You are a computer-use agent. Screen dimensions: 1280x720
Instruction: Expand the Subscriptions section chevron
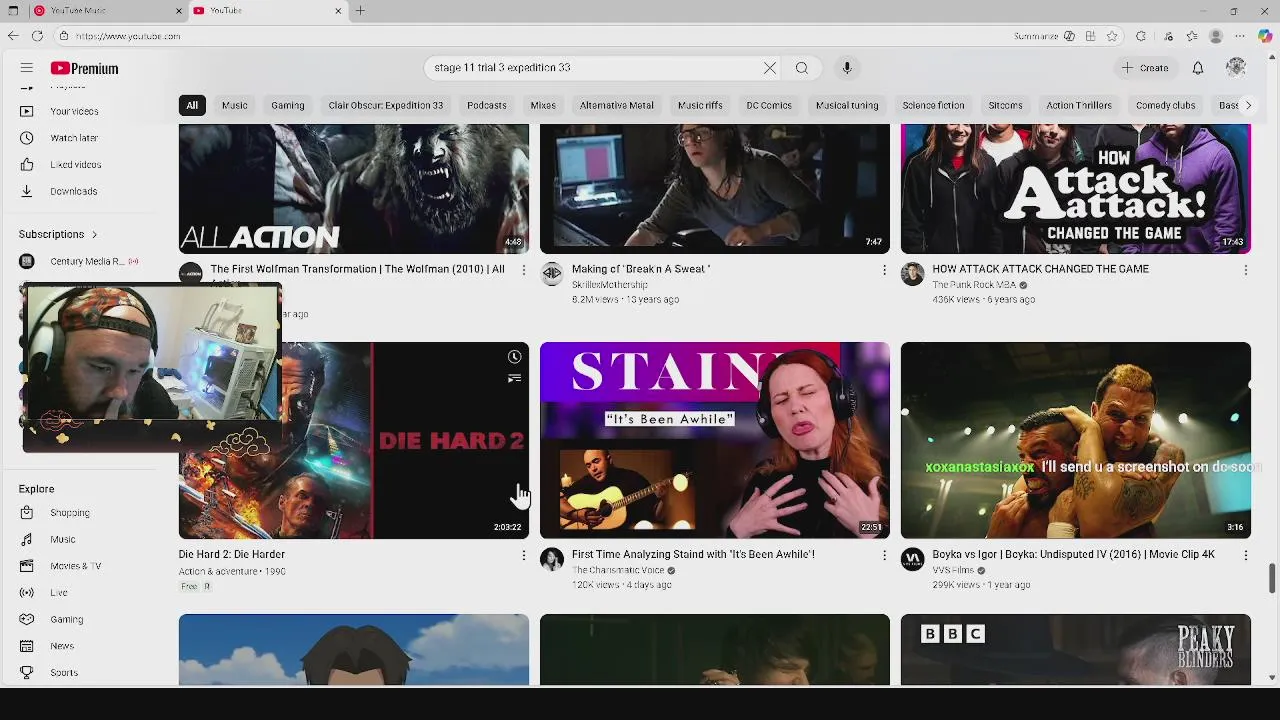coord(94,234)
